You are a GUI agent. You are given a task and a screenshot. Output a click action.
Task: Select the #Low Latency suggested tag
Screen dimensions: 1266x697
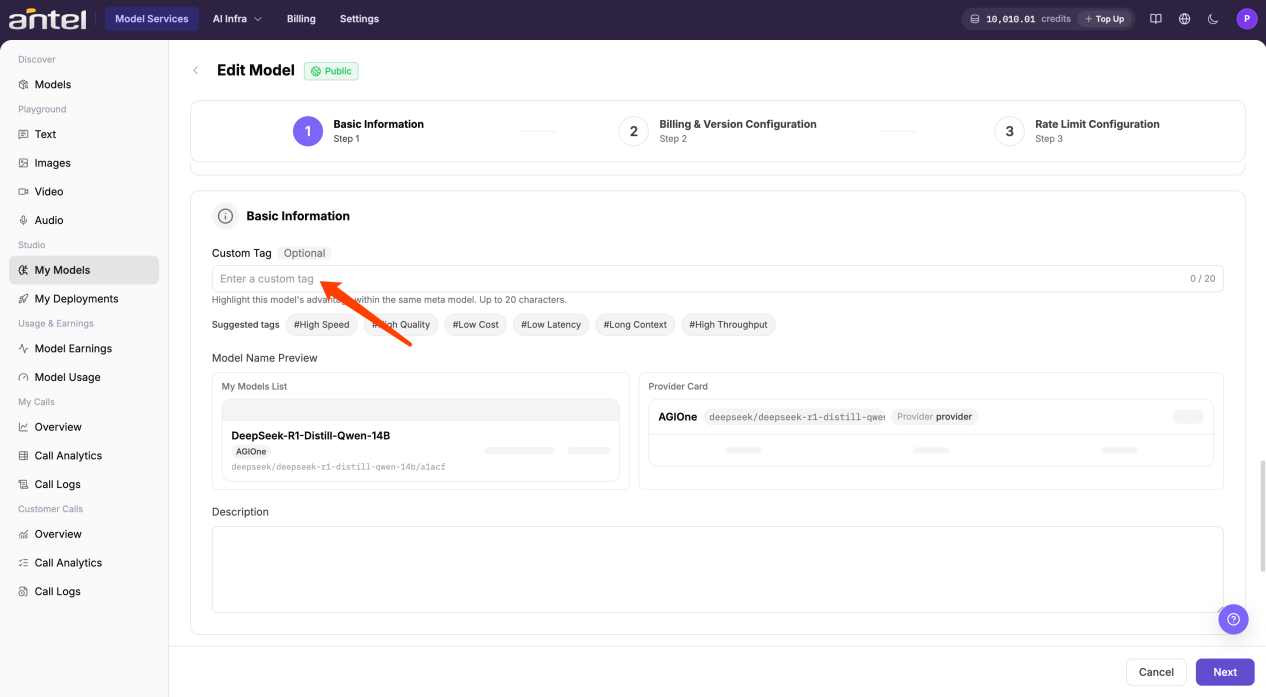point(551,325)
